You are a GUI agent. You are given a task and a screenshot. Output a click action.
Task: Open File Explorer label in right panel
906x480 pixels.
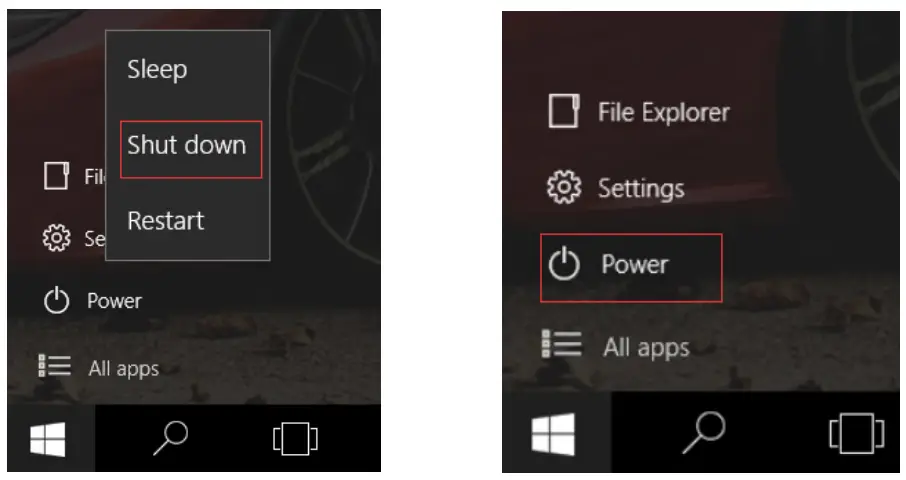(x=663, y=112)
